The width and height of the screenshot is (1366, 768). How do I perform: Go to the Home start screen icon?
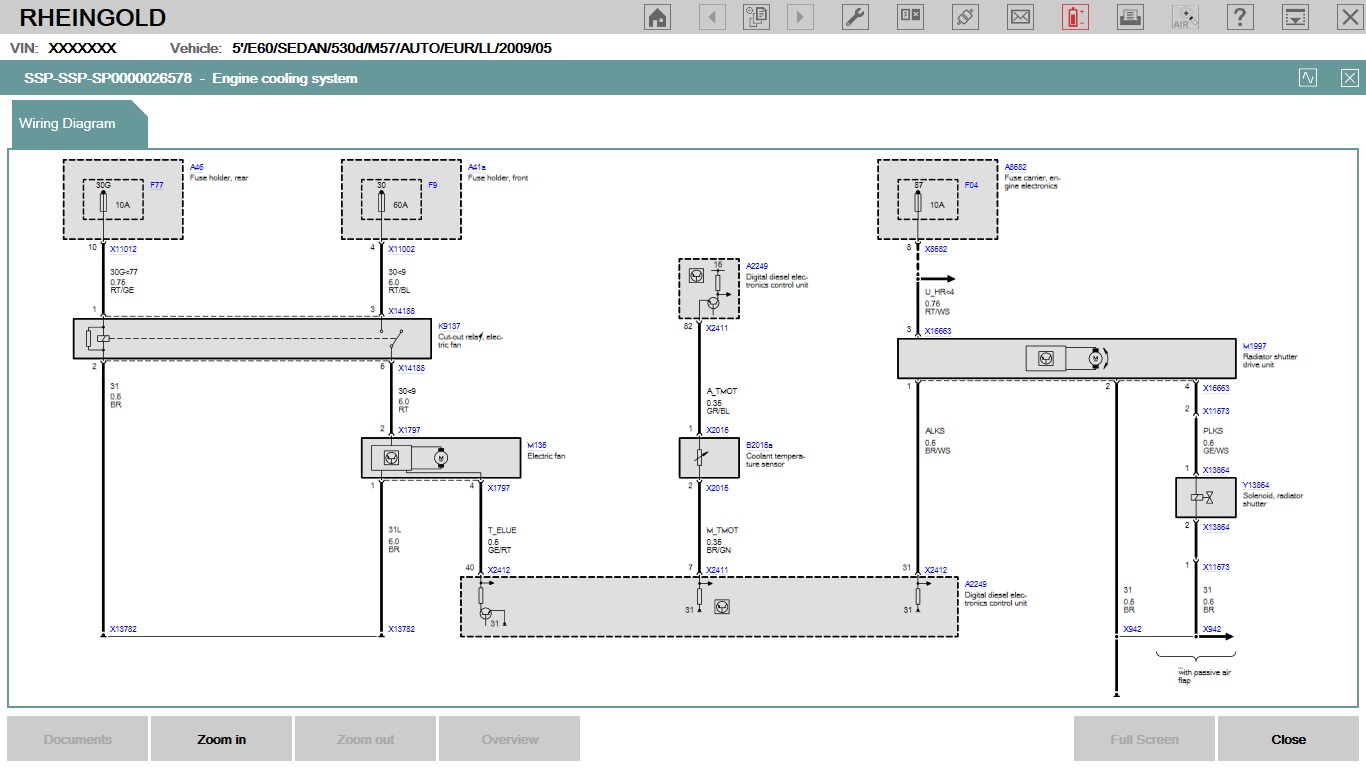(x=658, y=17)
